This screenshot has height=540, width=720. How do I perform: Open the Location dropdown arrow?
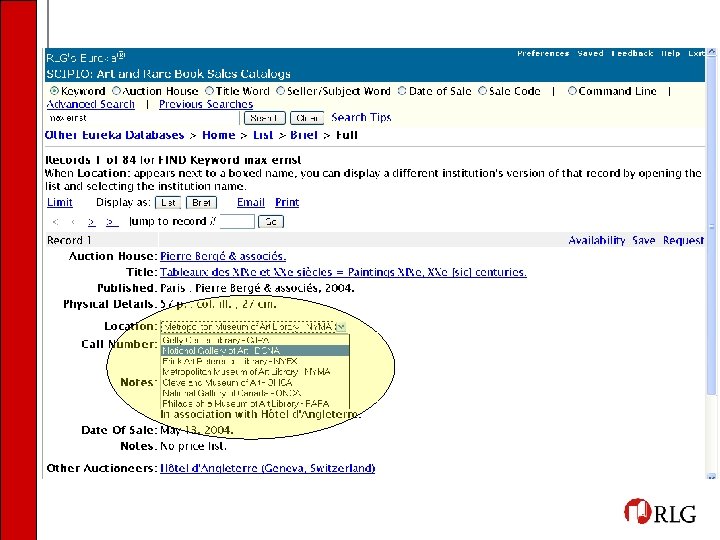340,327
